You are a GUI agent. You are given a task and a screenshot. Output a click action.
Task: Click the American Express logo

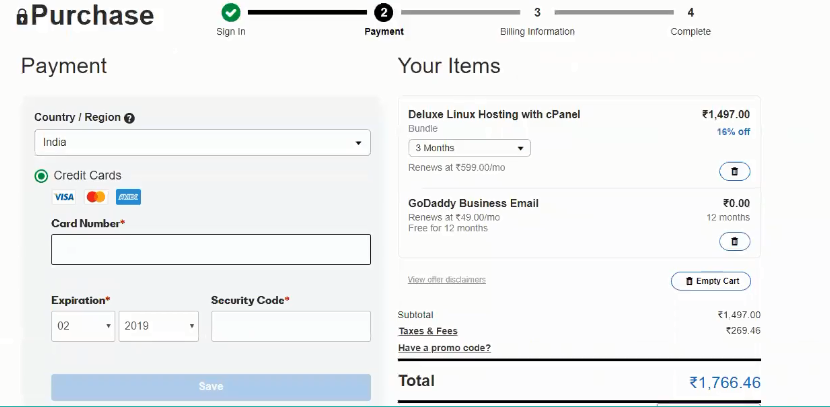(x=128, y=197)
